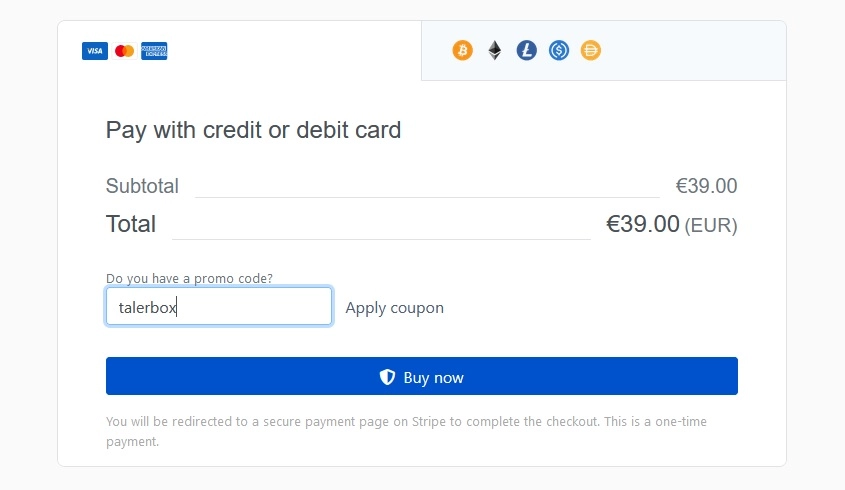
Task: Click the Stripe redirect notice text
Action: click(405, 431)
